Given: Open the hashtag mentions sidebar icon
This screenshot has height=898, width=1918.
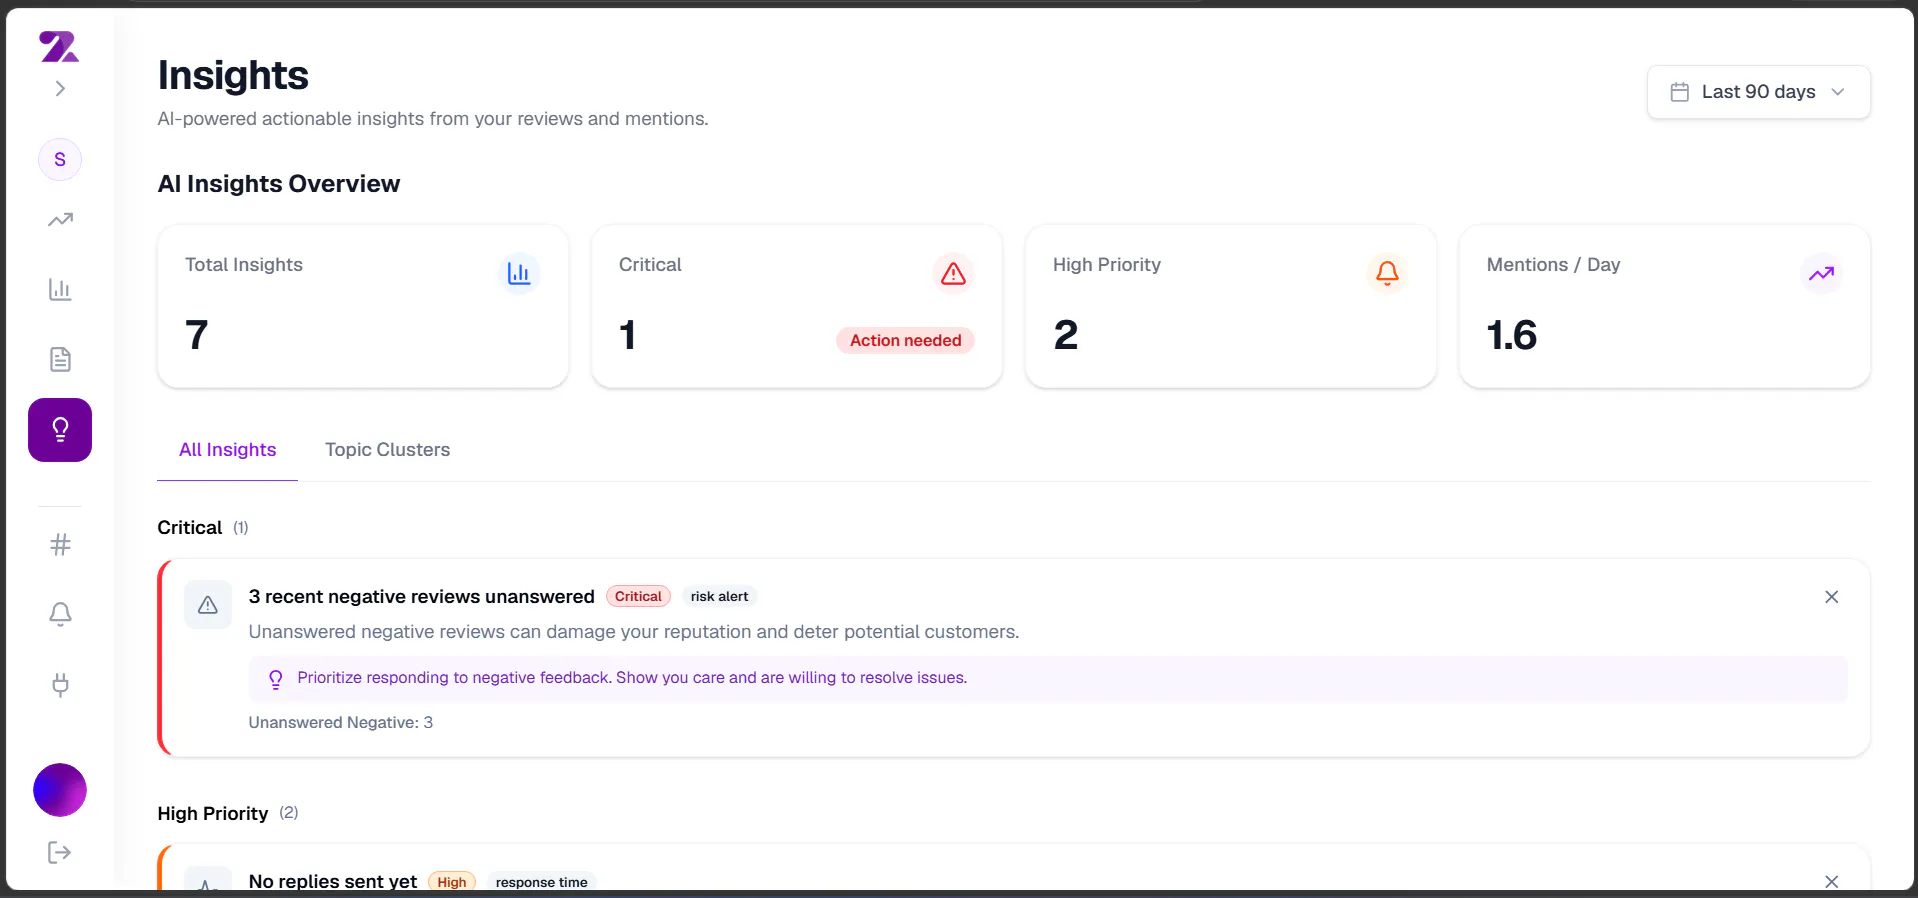Looking at the screenshot, I should click(60, 545).
